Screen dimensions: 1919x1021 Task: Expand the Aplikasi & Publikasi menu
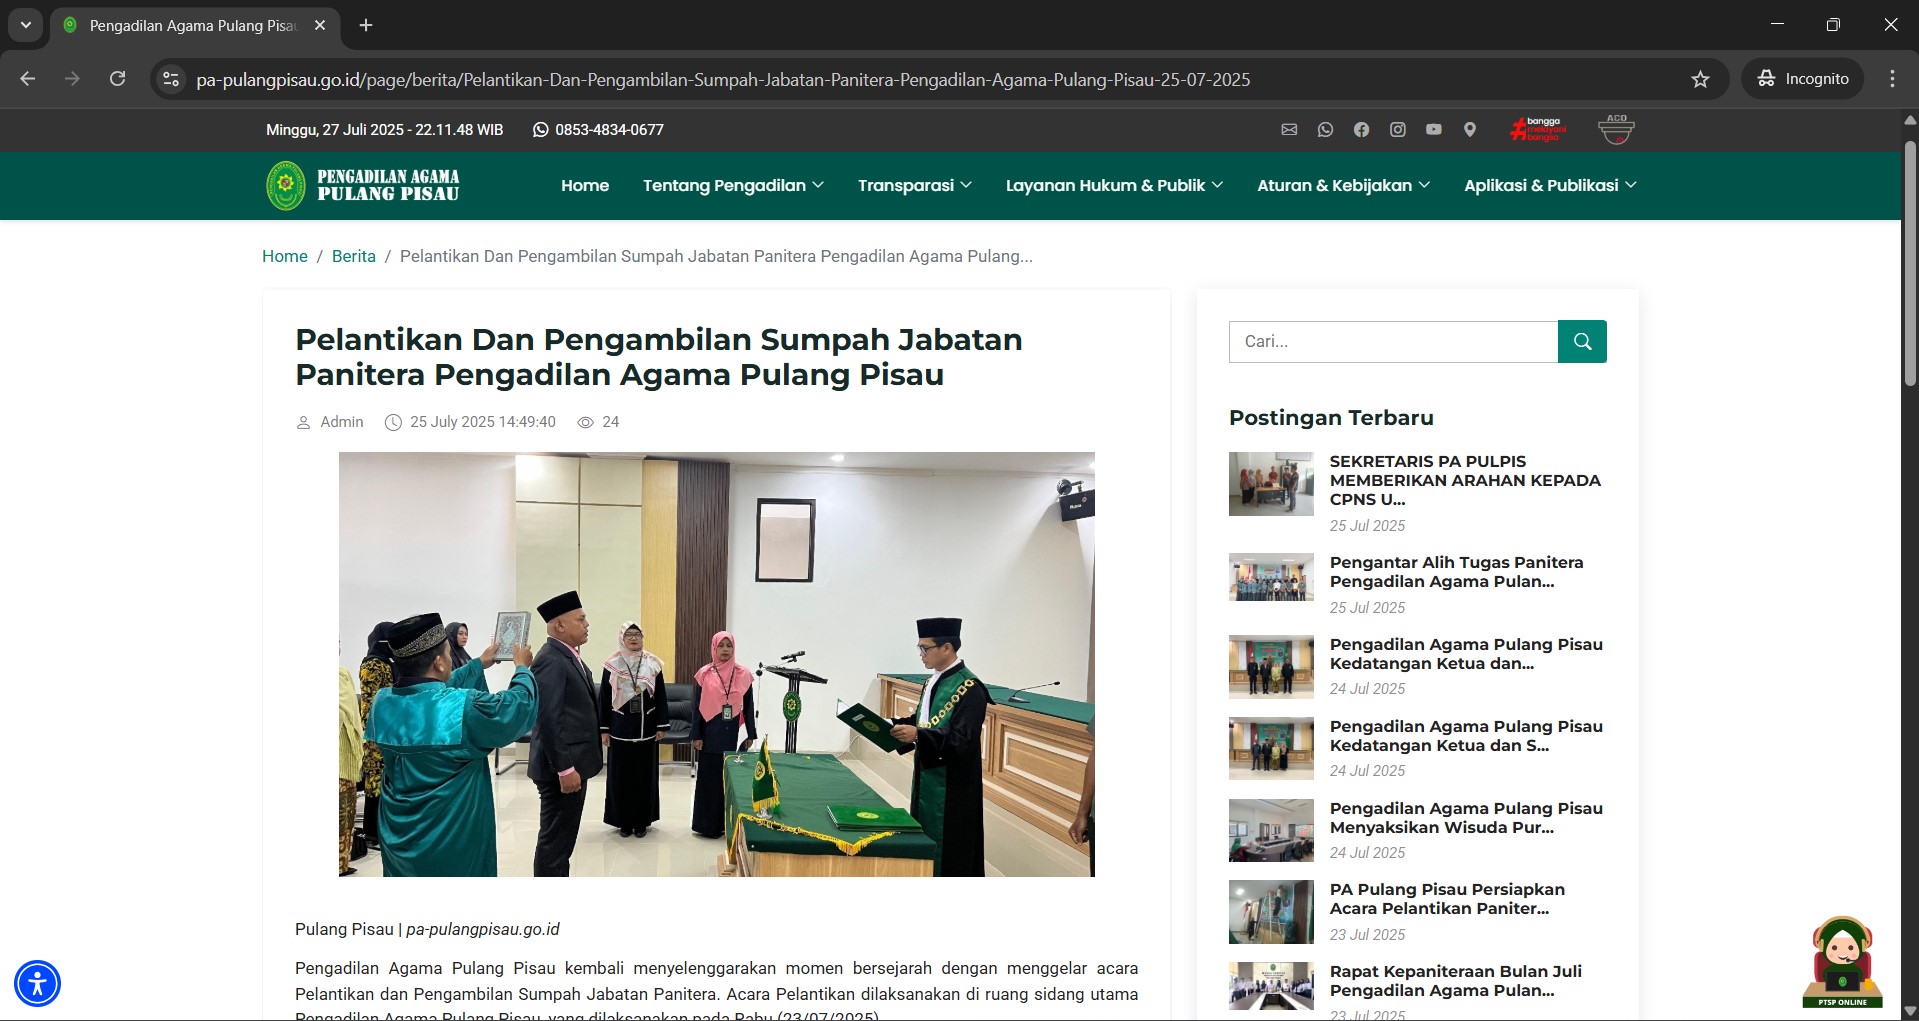click(x=1549, y=186)
